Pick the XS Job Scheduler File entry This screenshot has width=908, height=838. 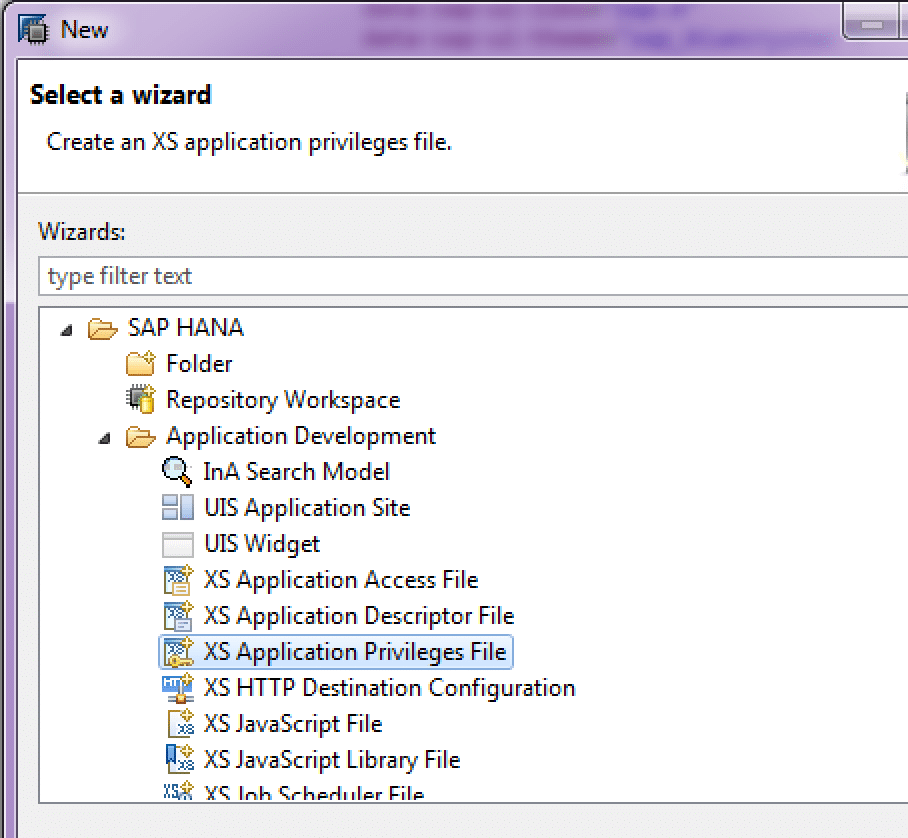pyautogui.click(x=313, y=794)
